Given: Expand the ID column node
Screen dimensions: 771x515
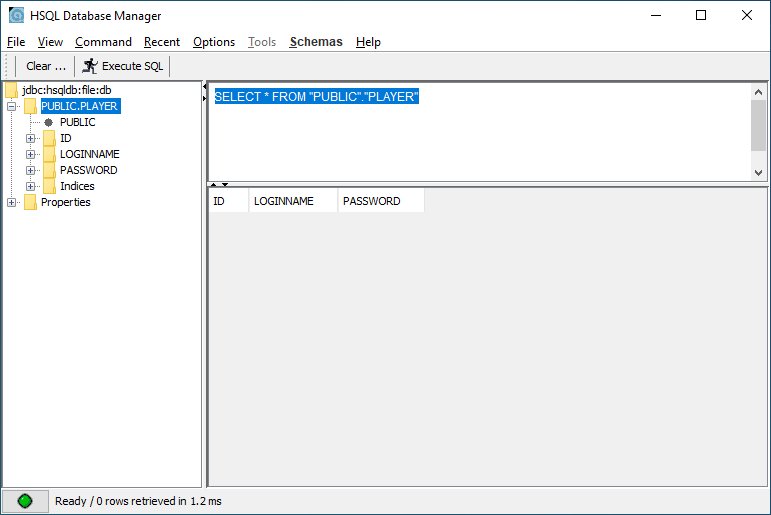Looking at the screenshot, I should pyautogui.click(x=31, y=138).
